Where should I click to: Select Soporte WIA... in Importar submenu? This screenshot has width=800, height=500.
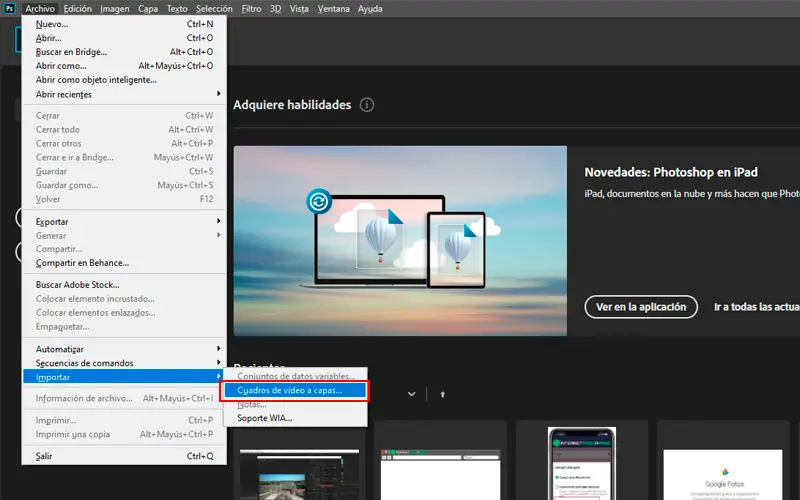[265, 418]
